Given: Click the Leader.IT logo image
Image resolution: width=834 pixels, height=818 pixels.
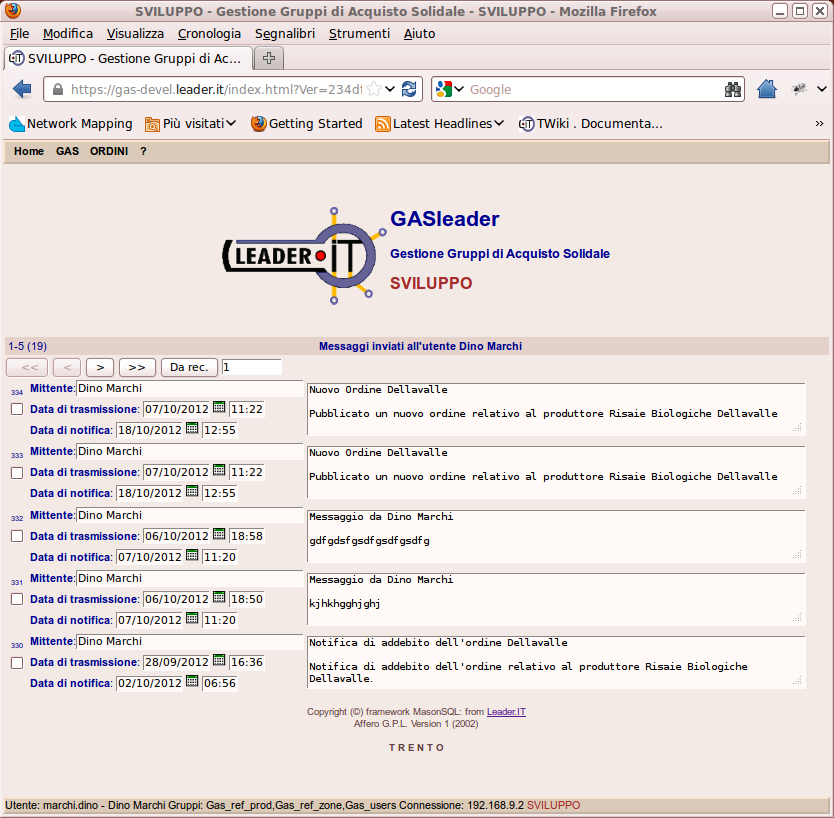Looking at the screenshot, I should [x=304, y=256].
